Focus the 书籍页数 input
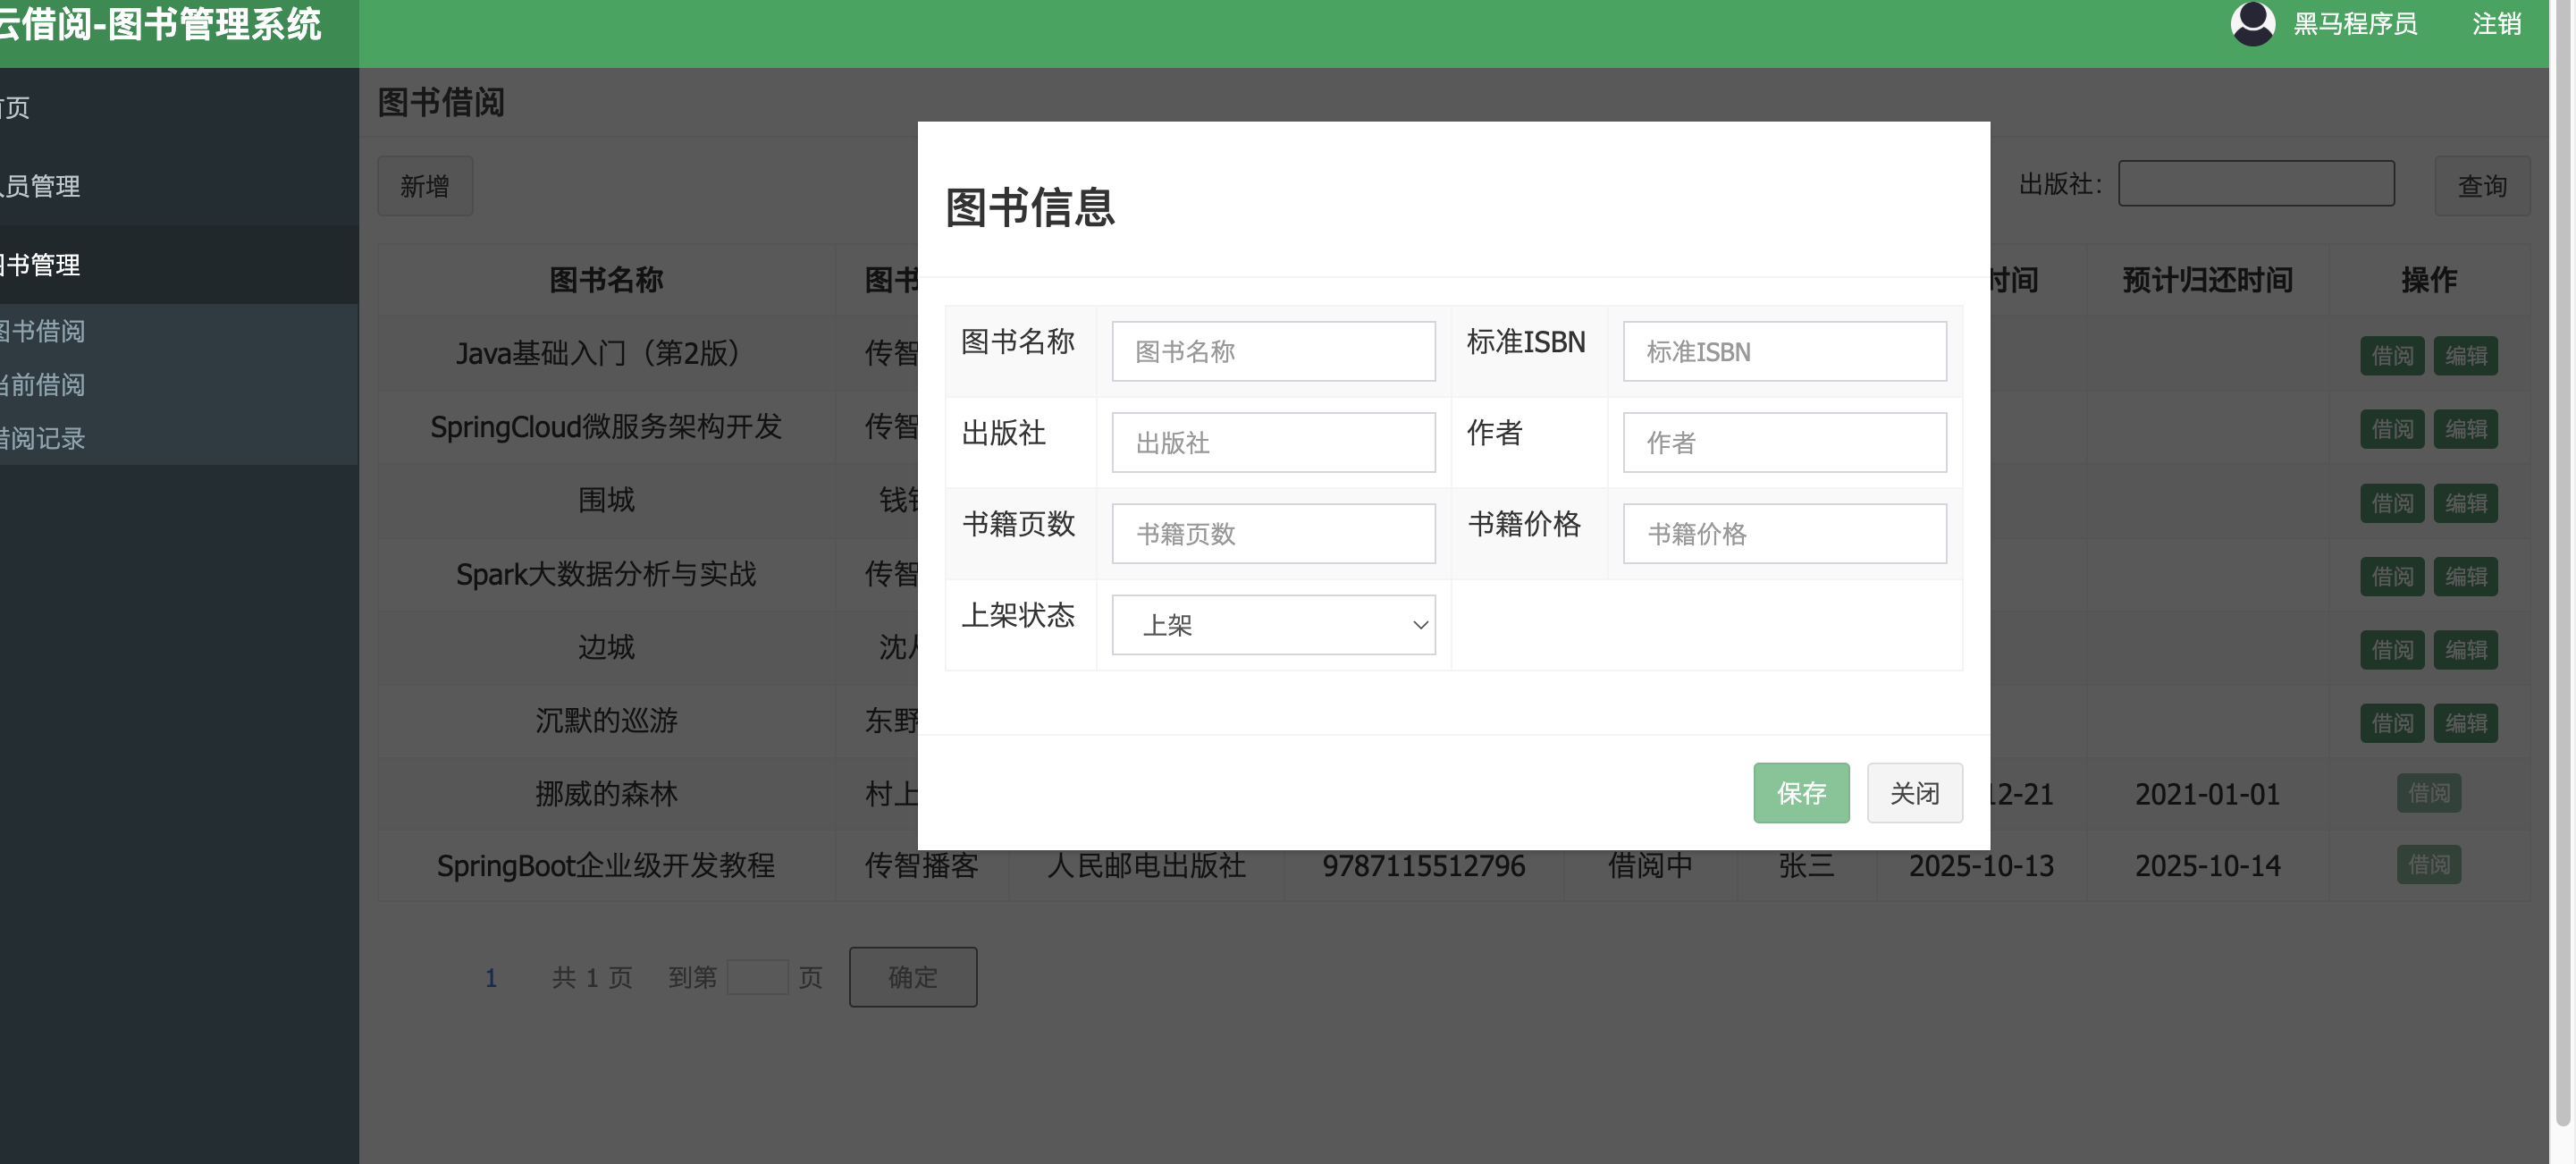Image resolution: width=2576 pixels, height=1164 pixels. (1273, 533)
